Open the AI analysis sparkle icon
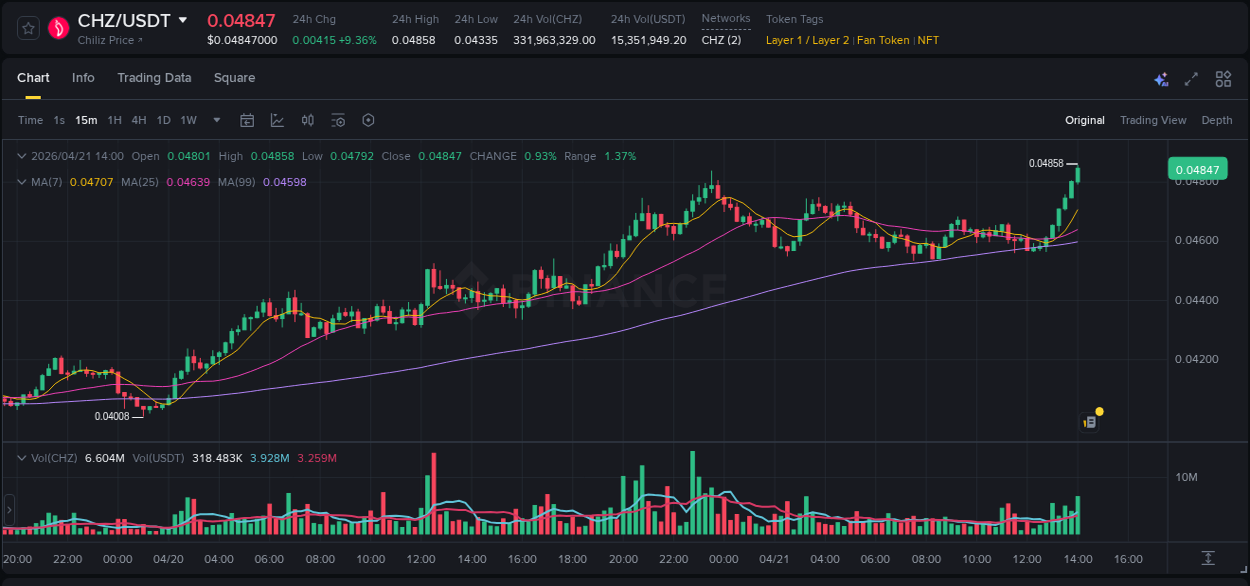The image size is (1250, 586). click(1161, 78)
